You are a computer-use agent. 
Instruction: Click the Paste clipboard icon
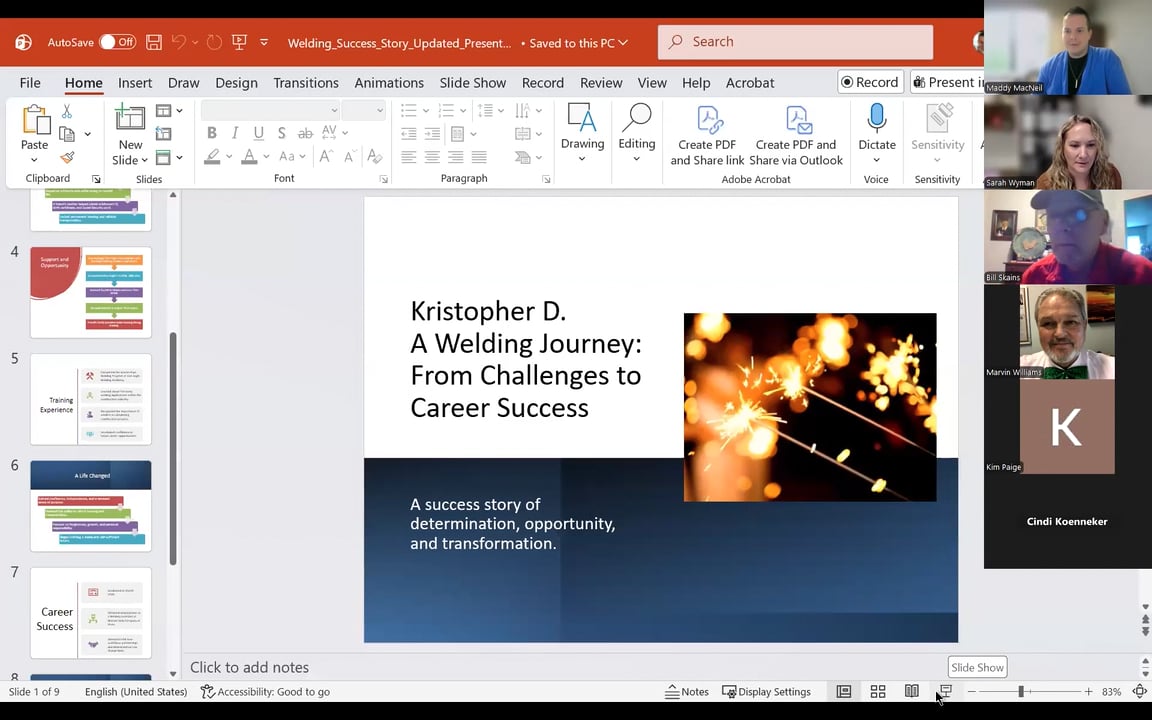(x=35, y=120)
